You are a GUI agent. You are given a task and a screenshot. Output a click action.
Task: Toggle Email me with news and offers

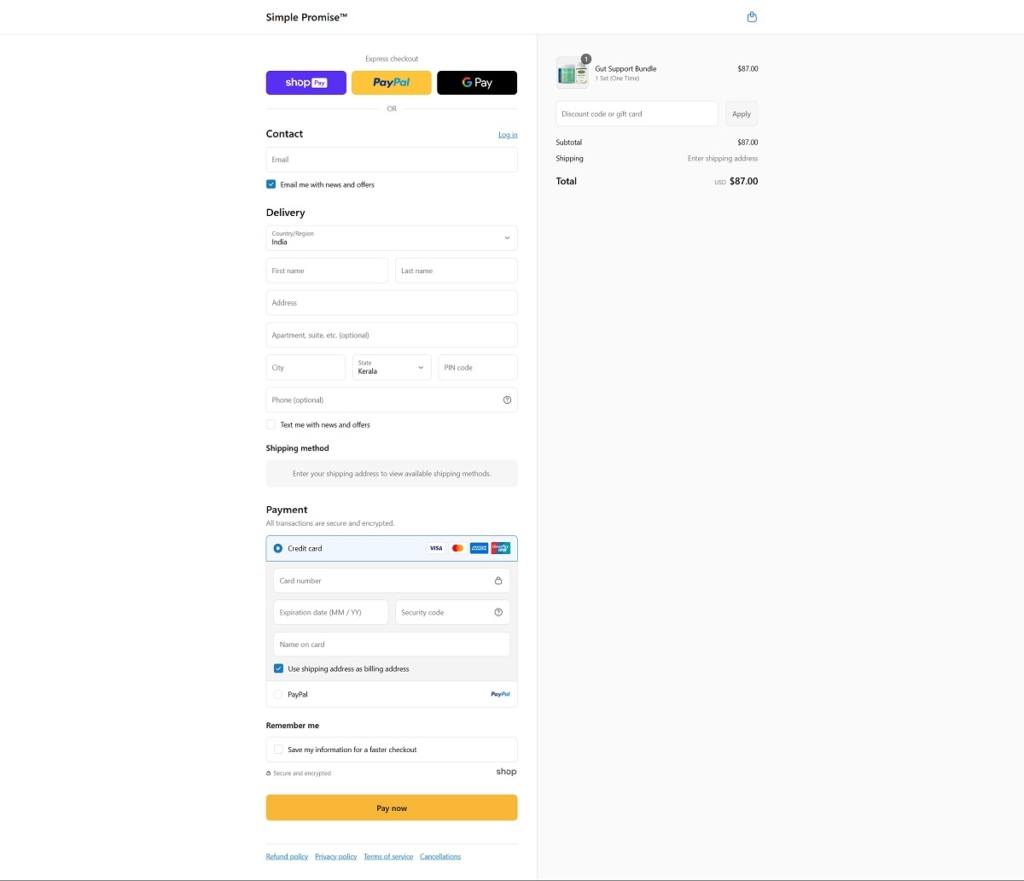click(x=271, y=185)
